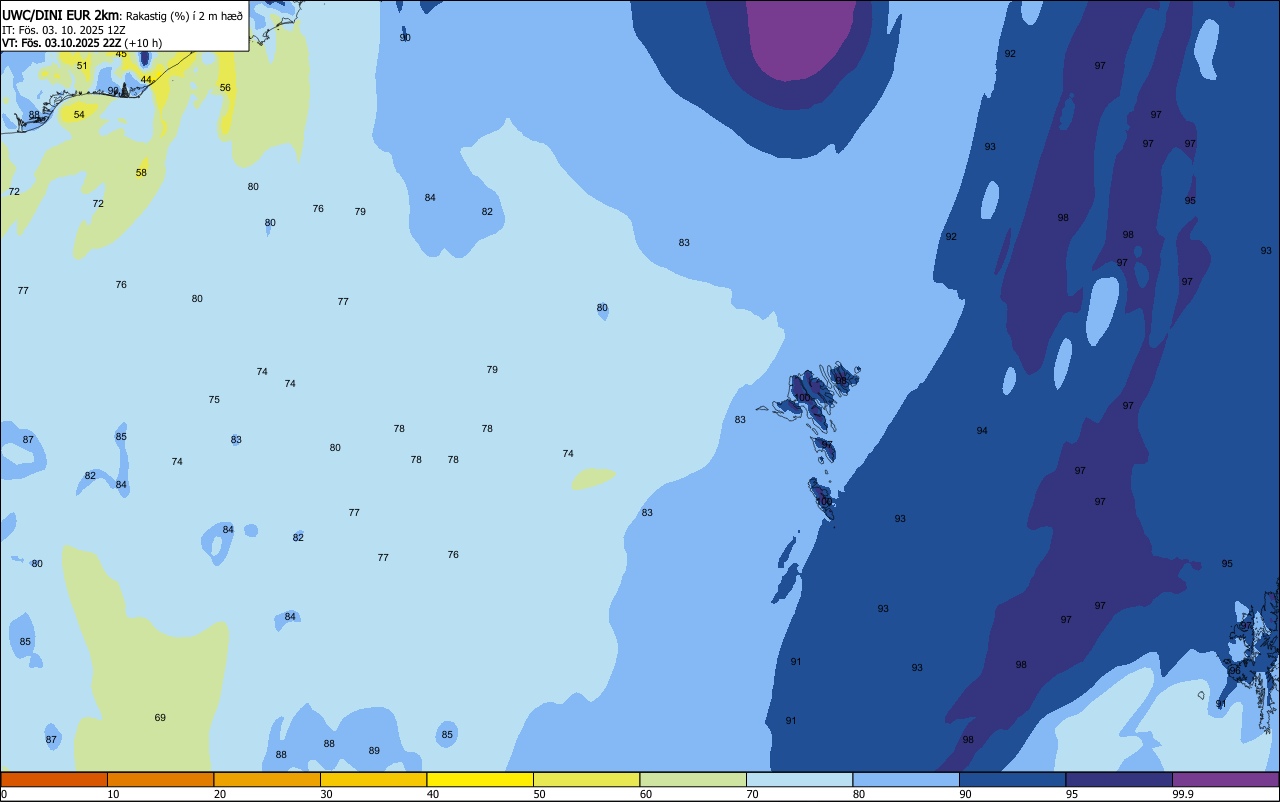Click the "54" value in the yellow patch

[x=79, y=115]
